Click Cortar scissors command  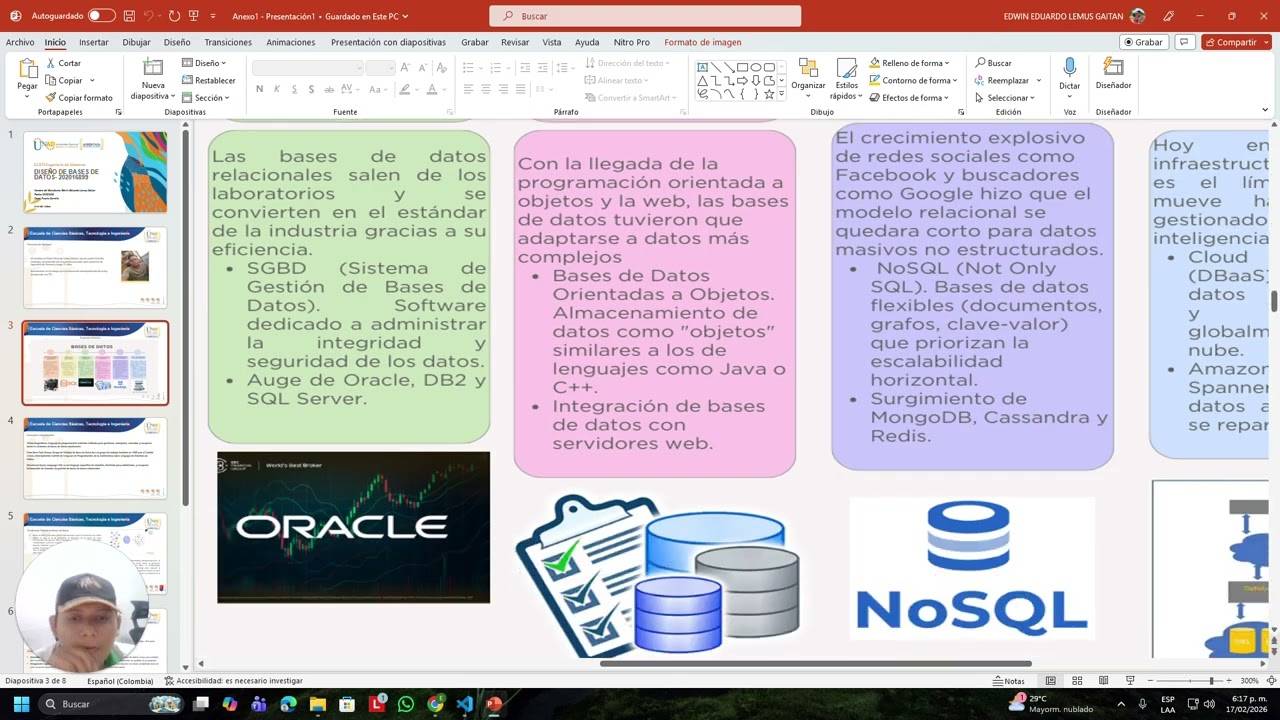[63, 63]
